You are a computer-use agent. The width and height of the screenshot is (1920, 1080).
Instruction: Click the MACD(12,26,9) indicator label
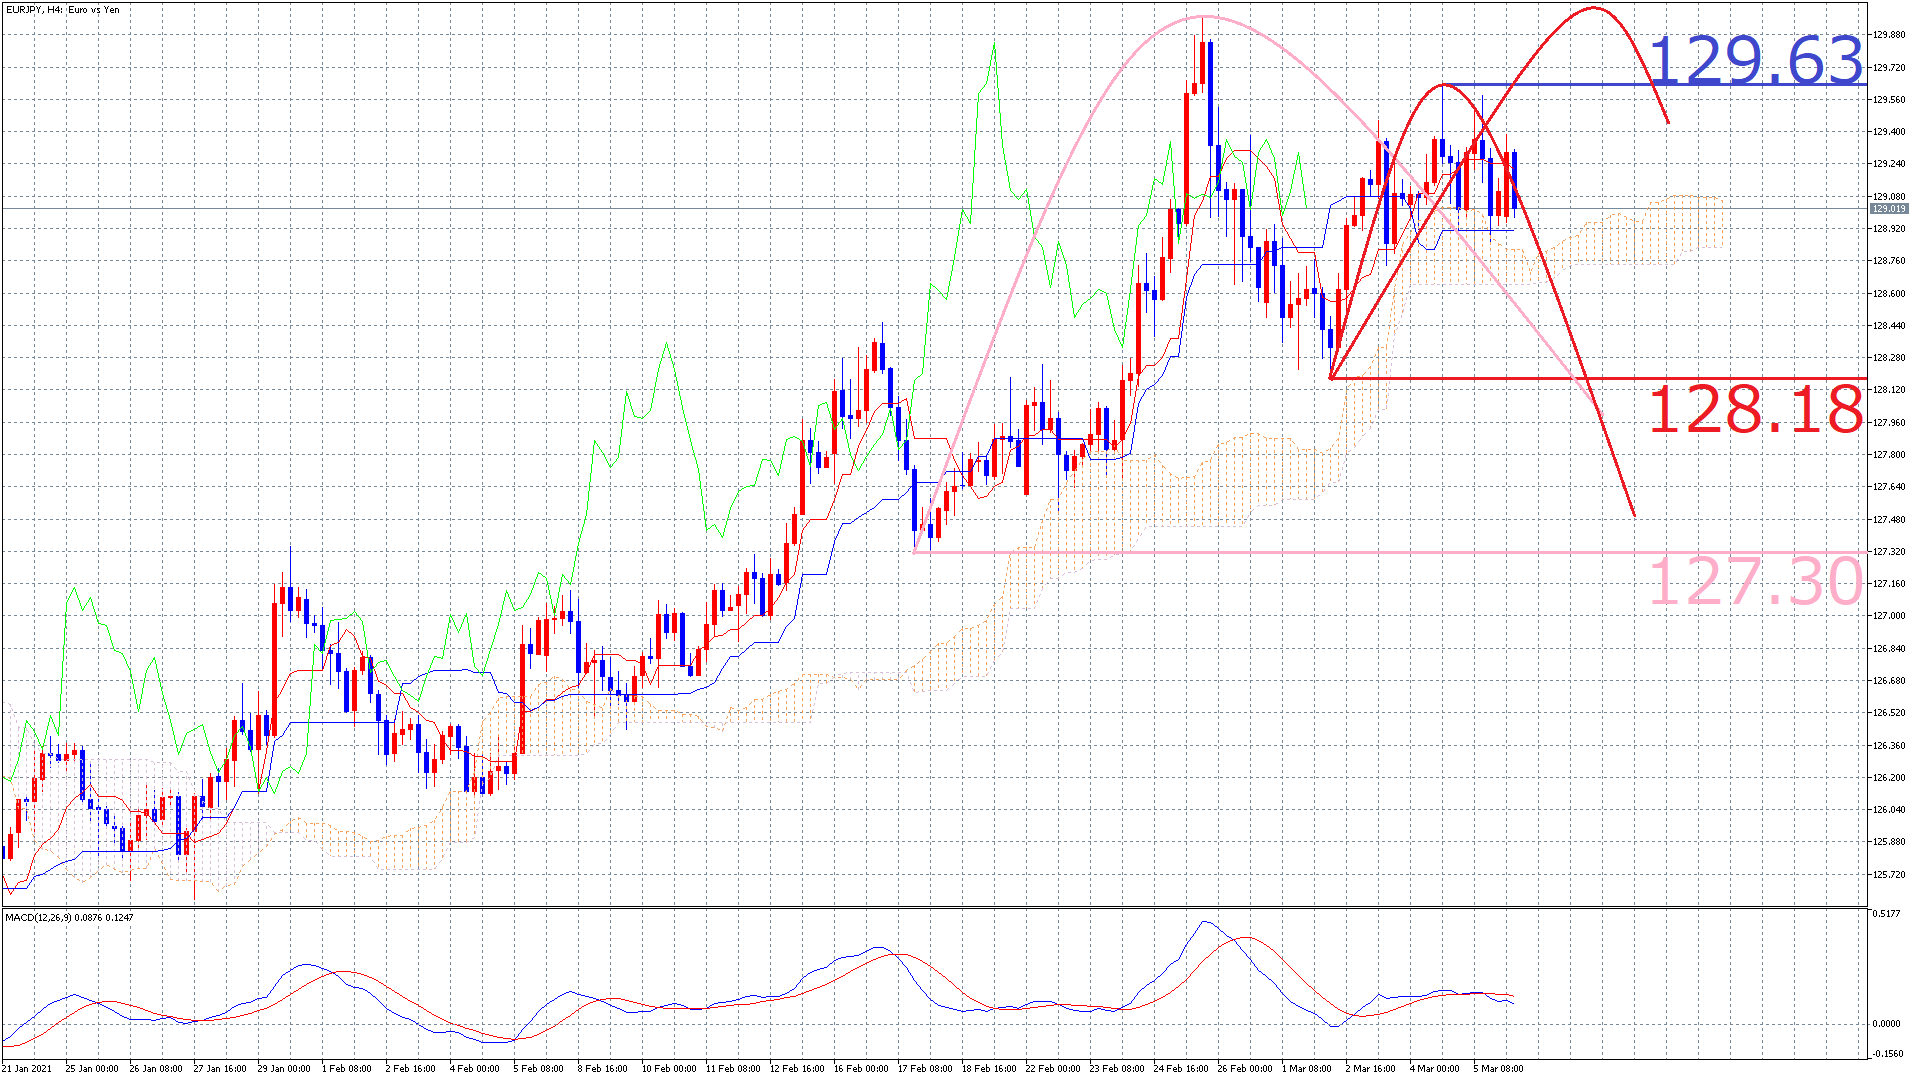68,917
